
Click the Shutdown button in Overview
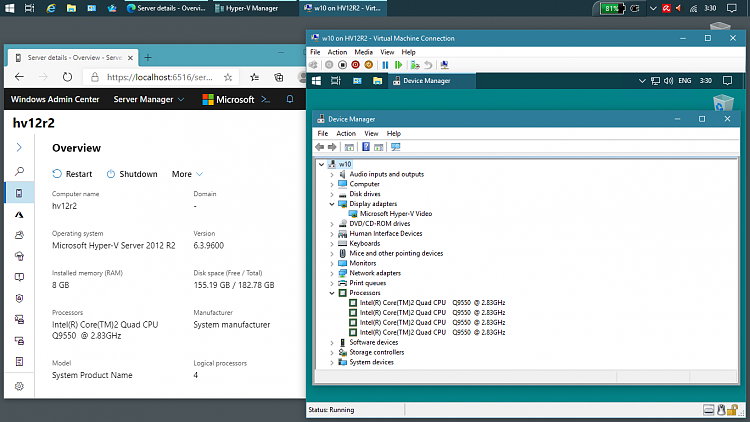pyautogui.click(x=132, y=174)
